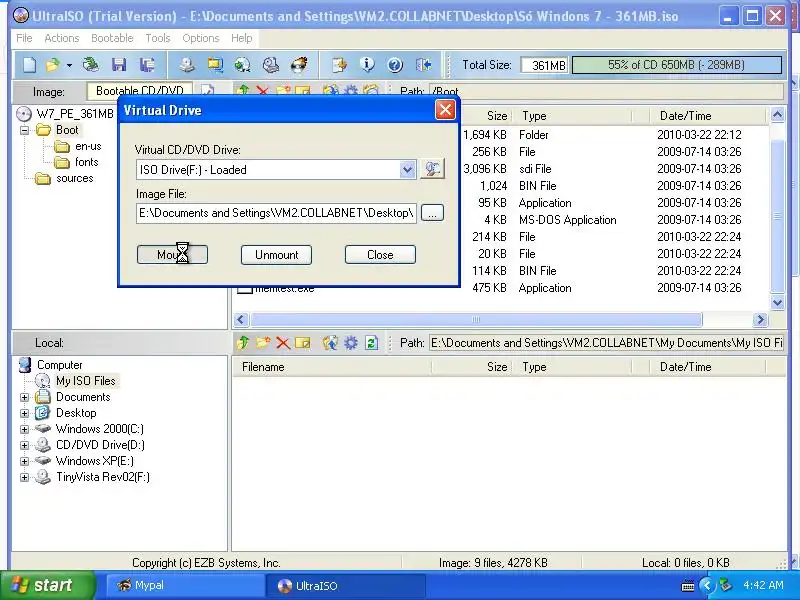Click the Total Size 361MB field

[544, 65]
